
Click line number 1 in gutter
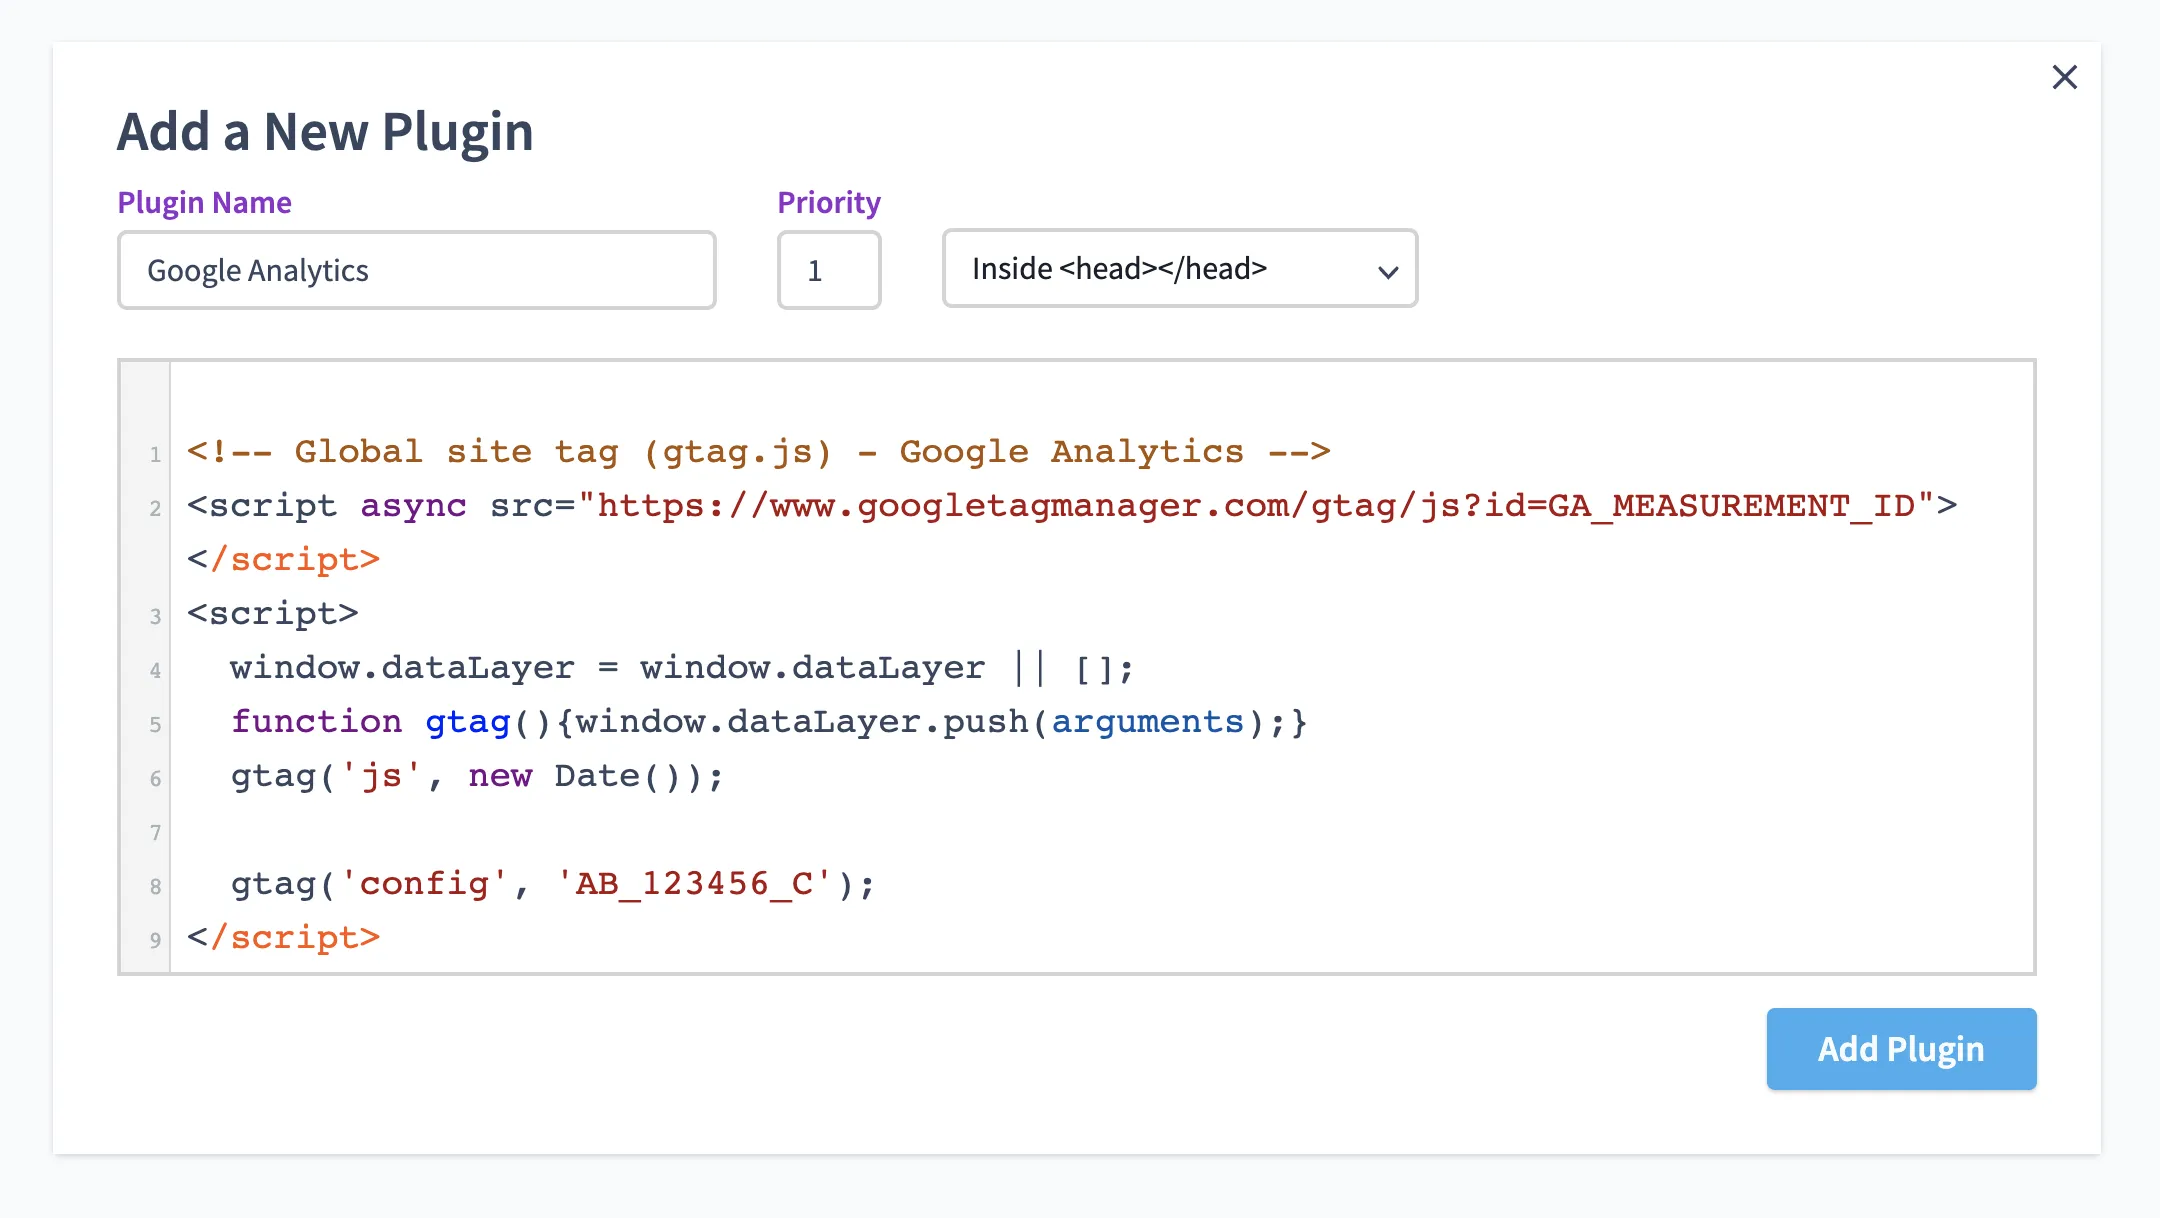pos(155,455)
